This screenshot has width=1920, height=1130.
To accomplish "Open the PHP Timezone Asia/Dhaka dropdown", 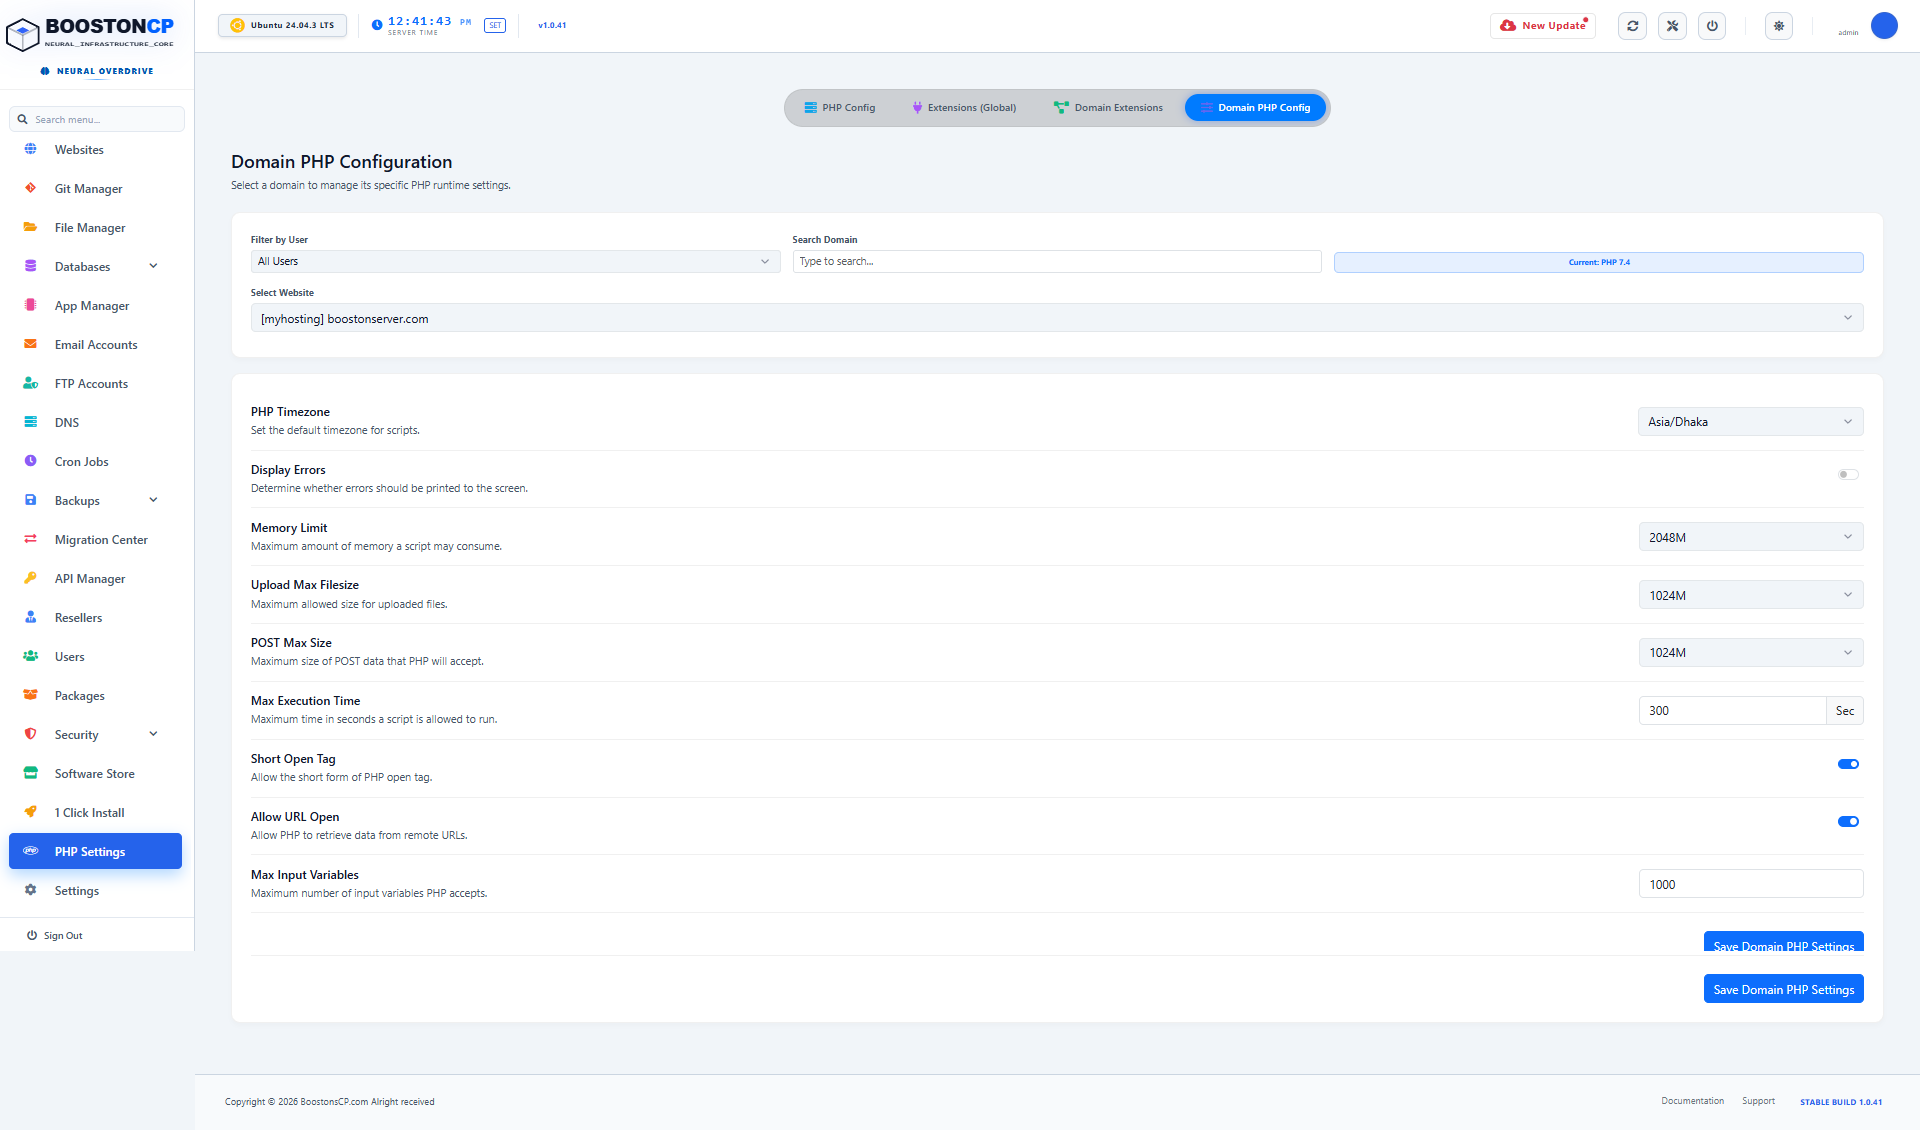I will click(1750, 422).
